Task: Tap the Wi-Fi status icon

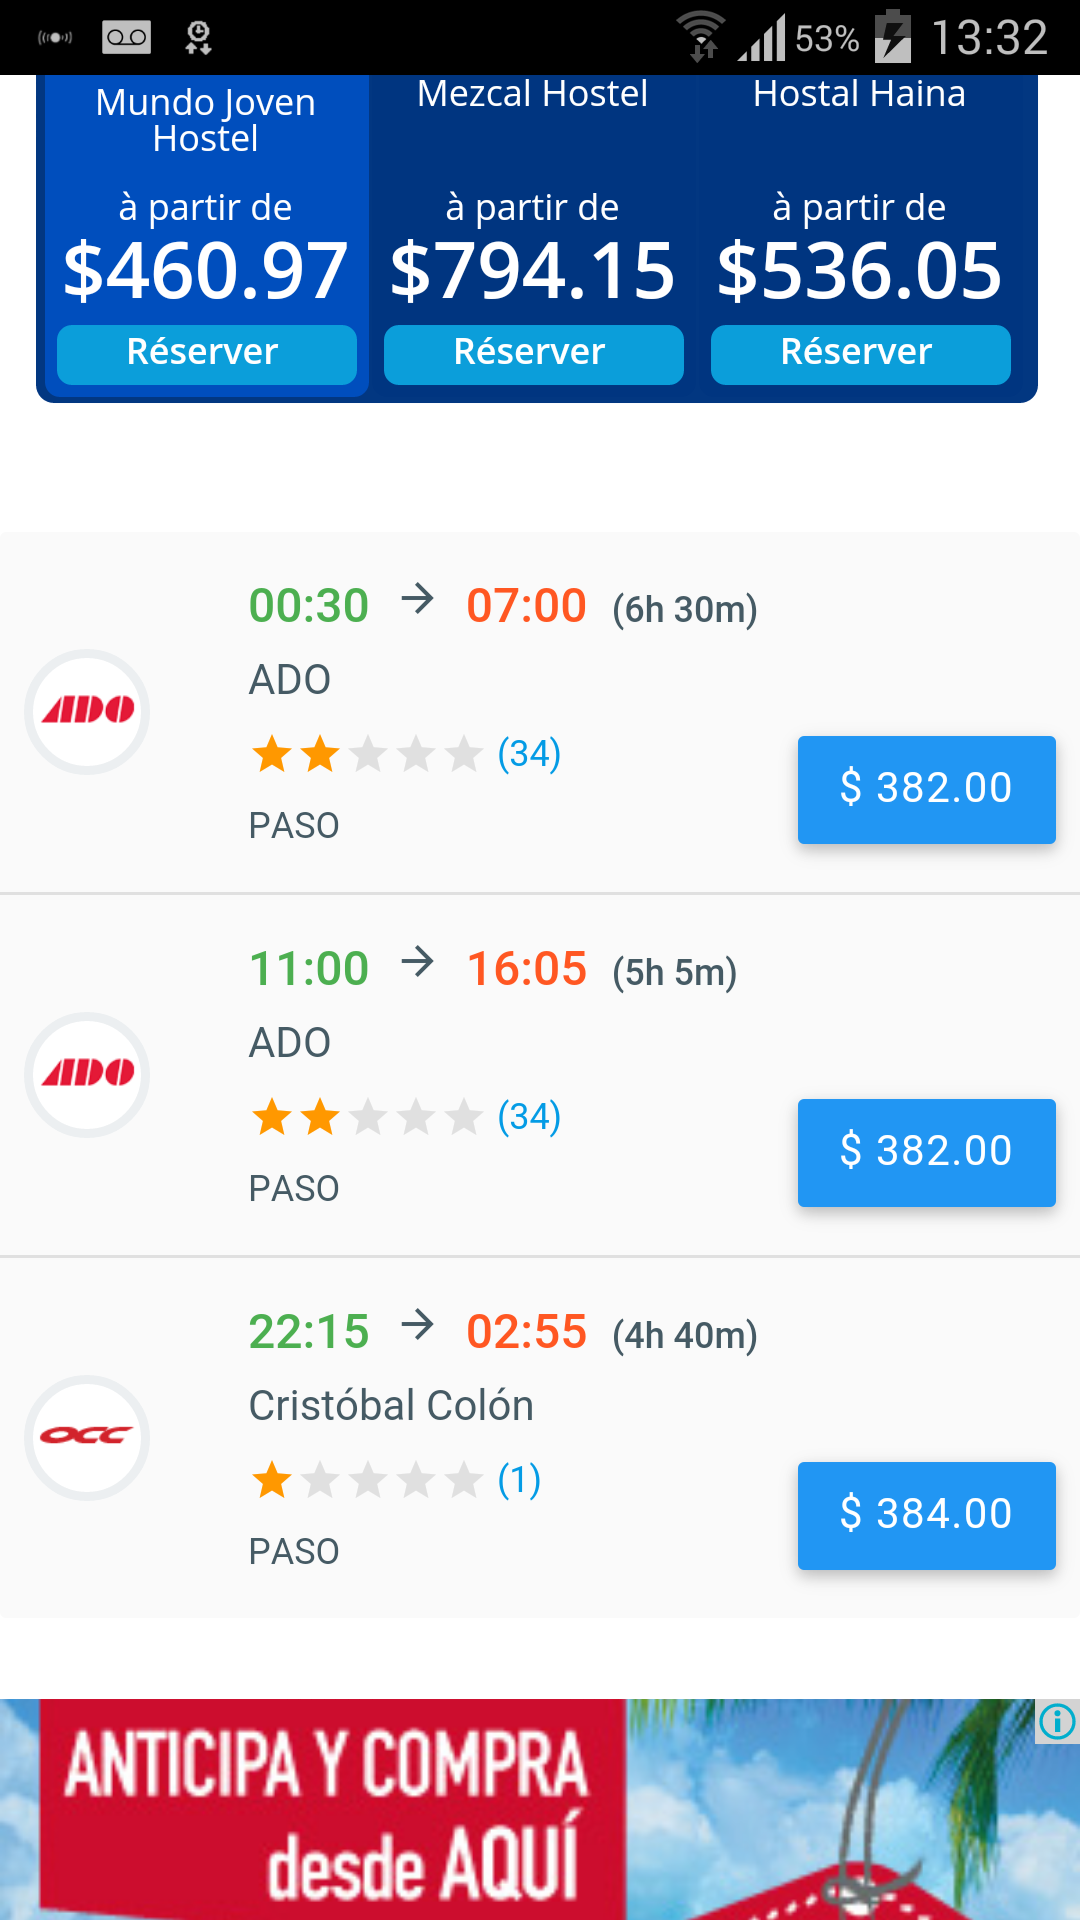Action: [701, 36]
